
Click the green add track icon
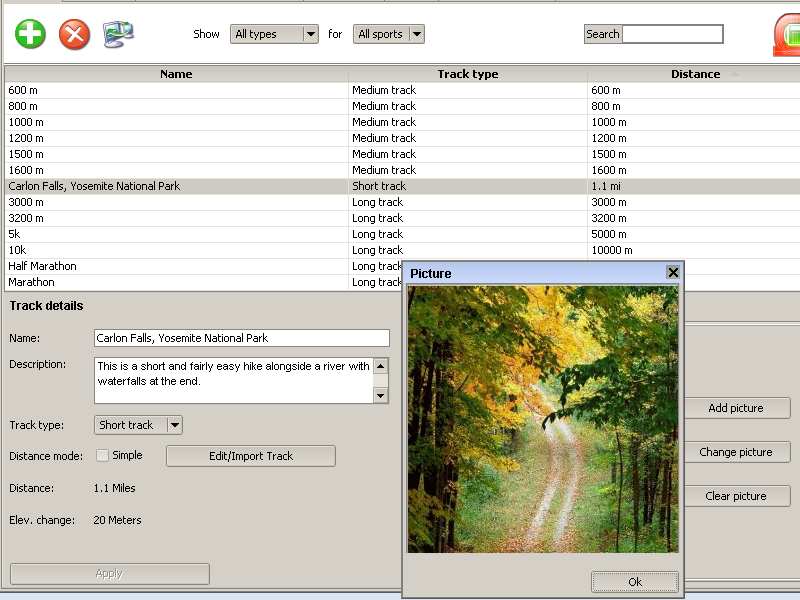31,34
